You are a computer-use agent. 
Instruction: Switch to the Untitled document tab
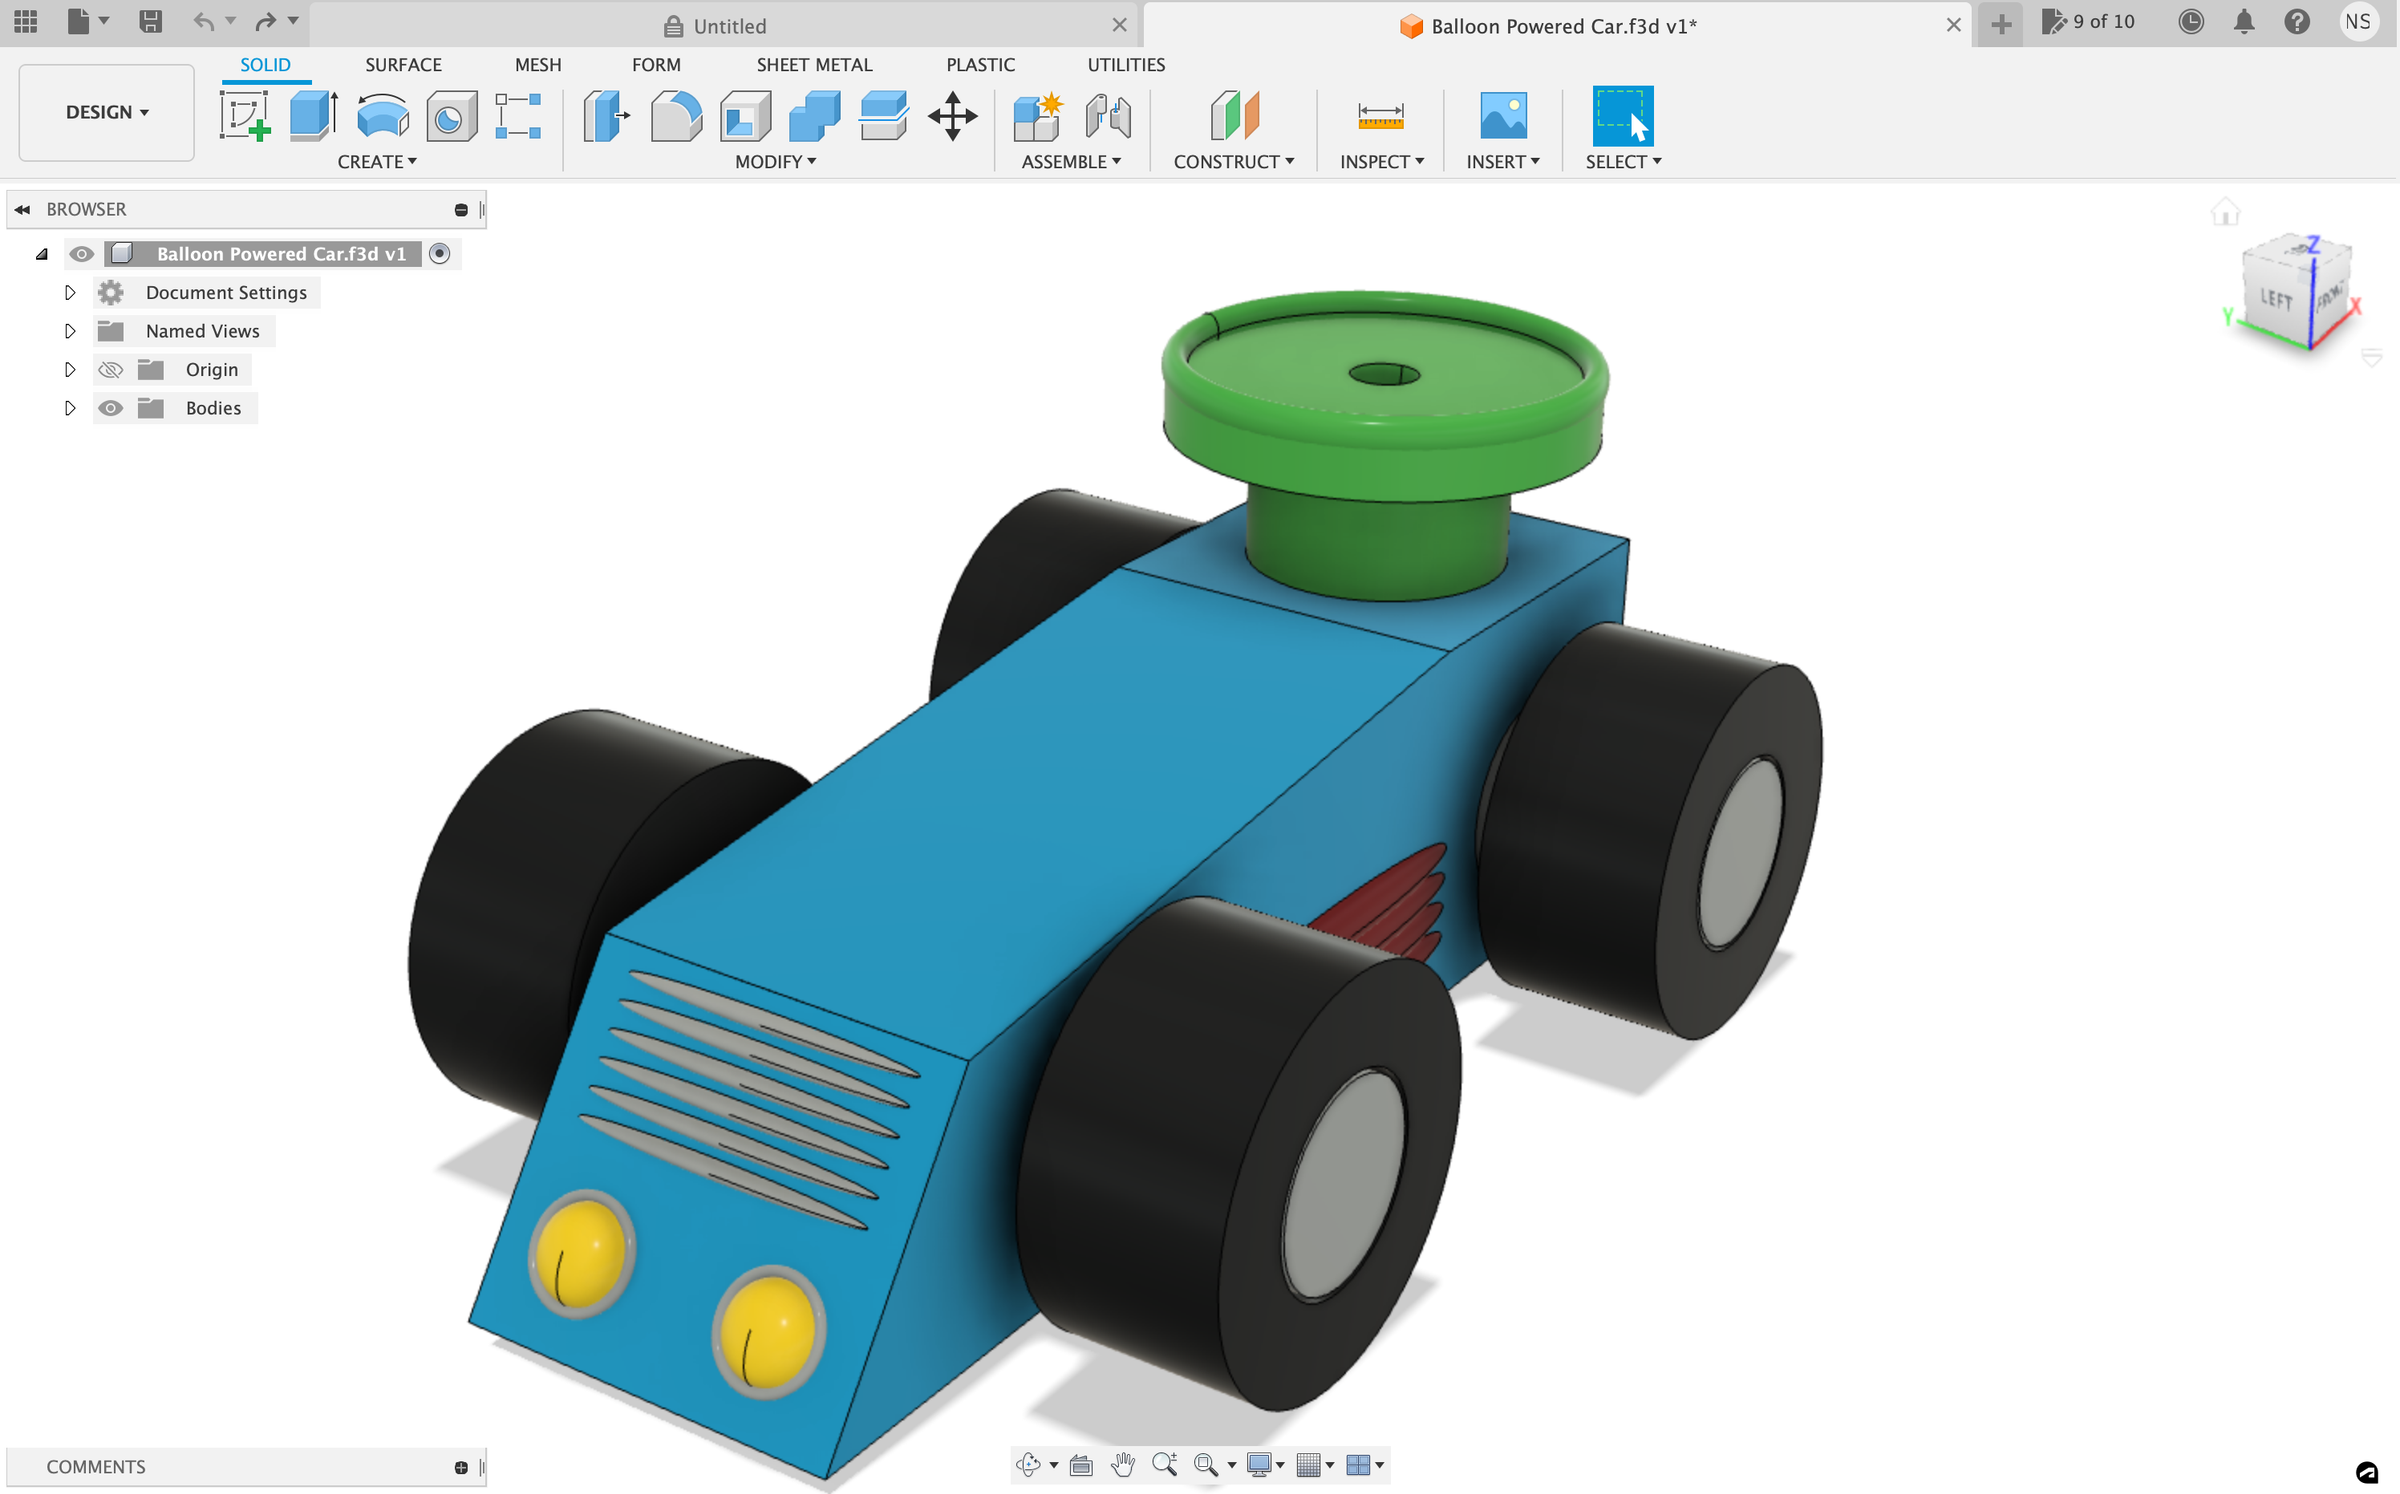click(731, 25)
